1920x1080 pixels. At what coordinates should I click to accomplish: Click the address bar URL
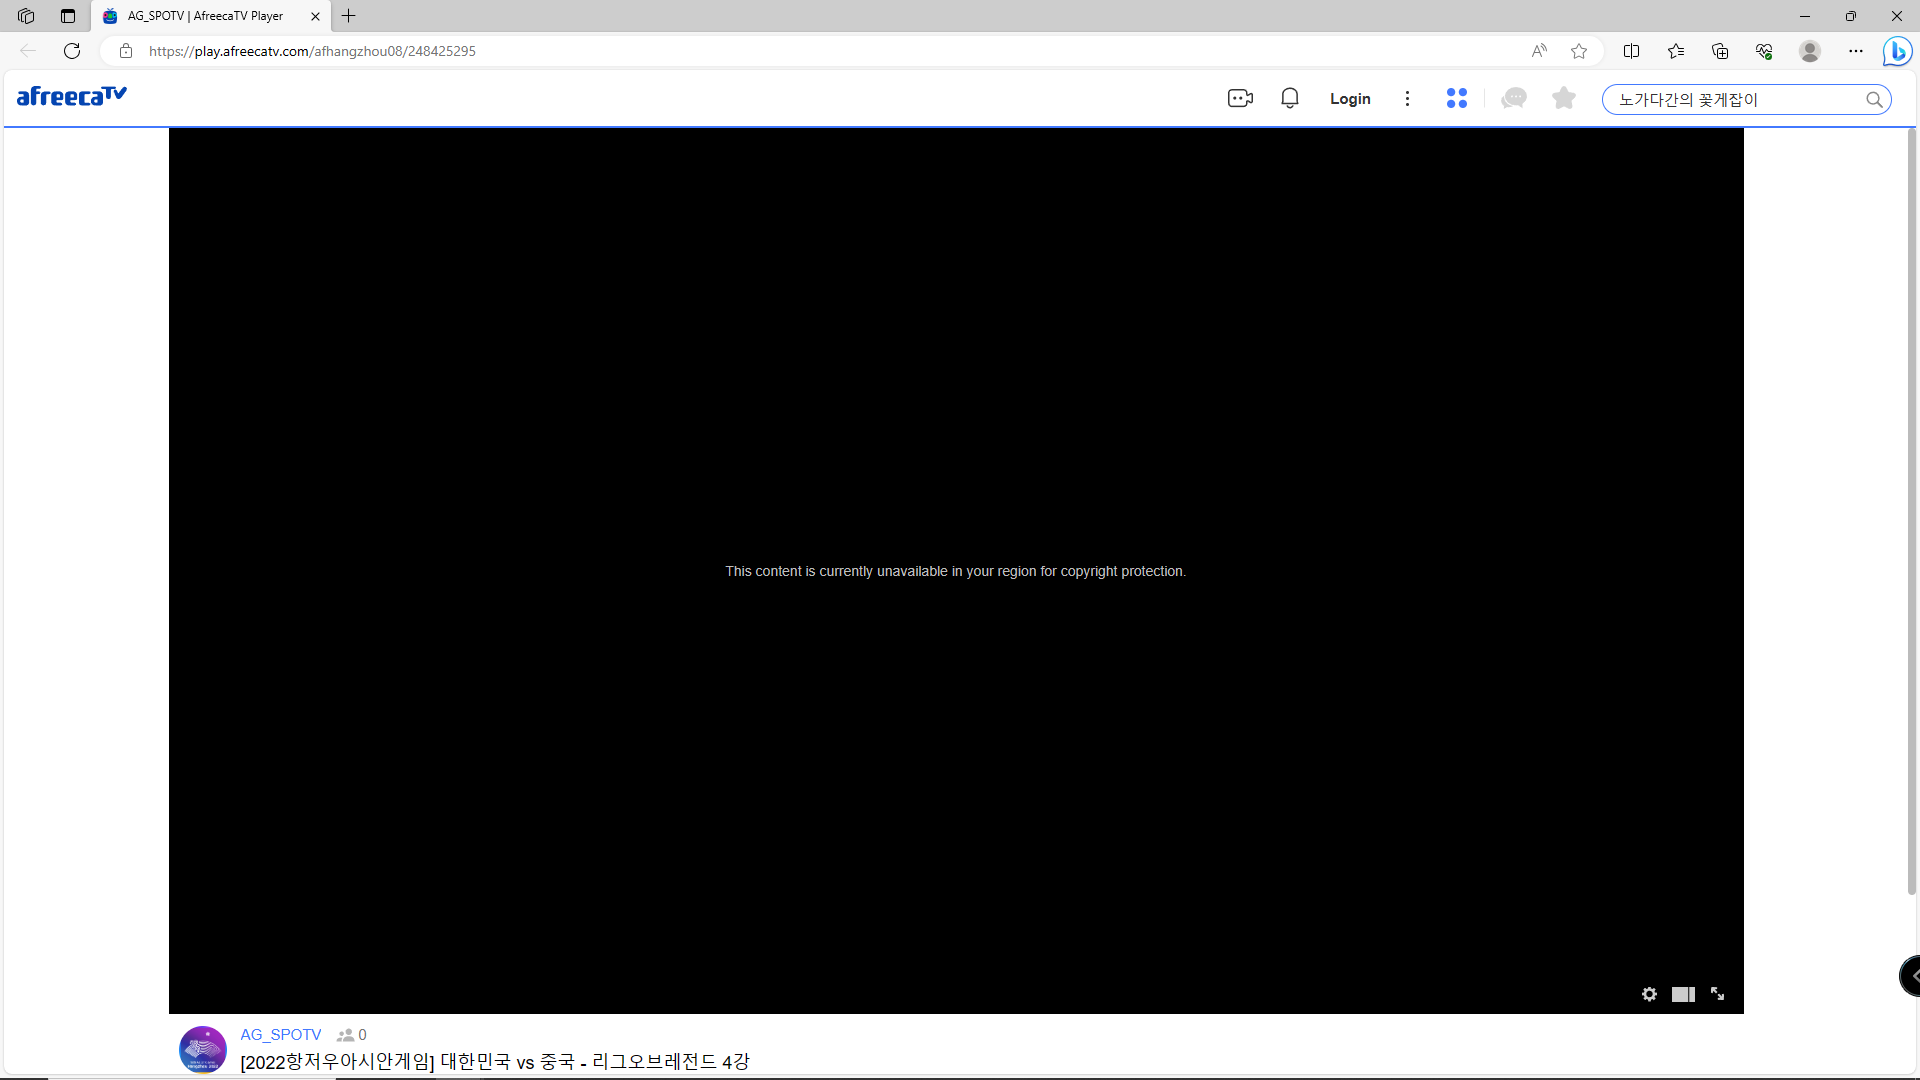312,51
